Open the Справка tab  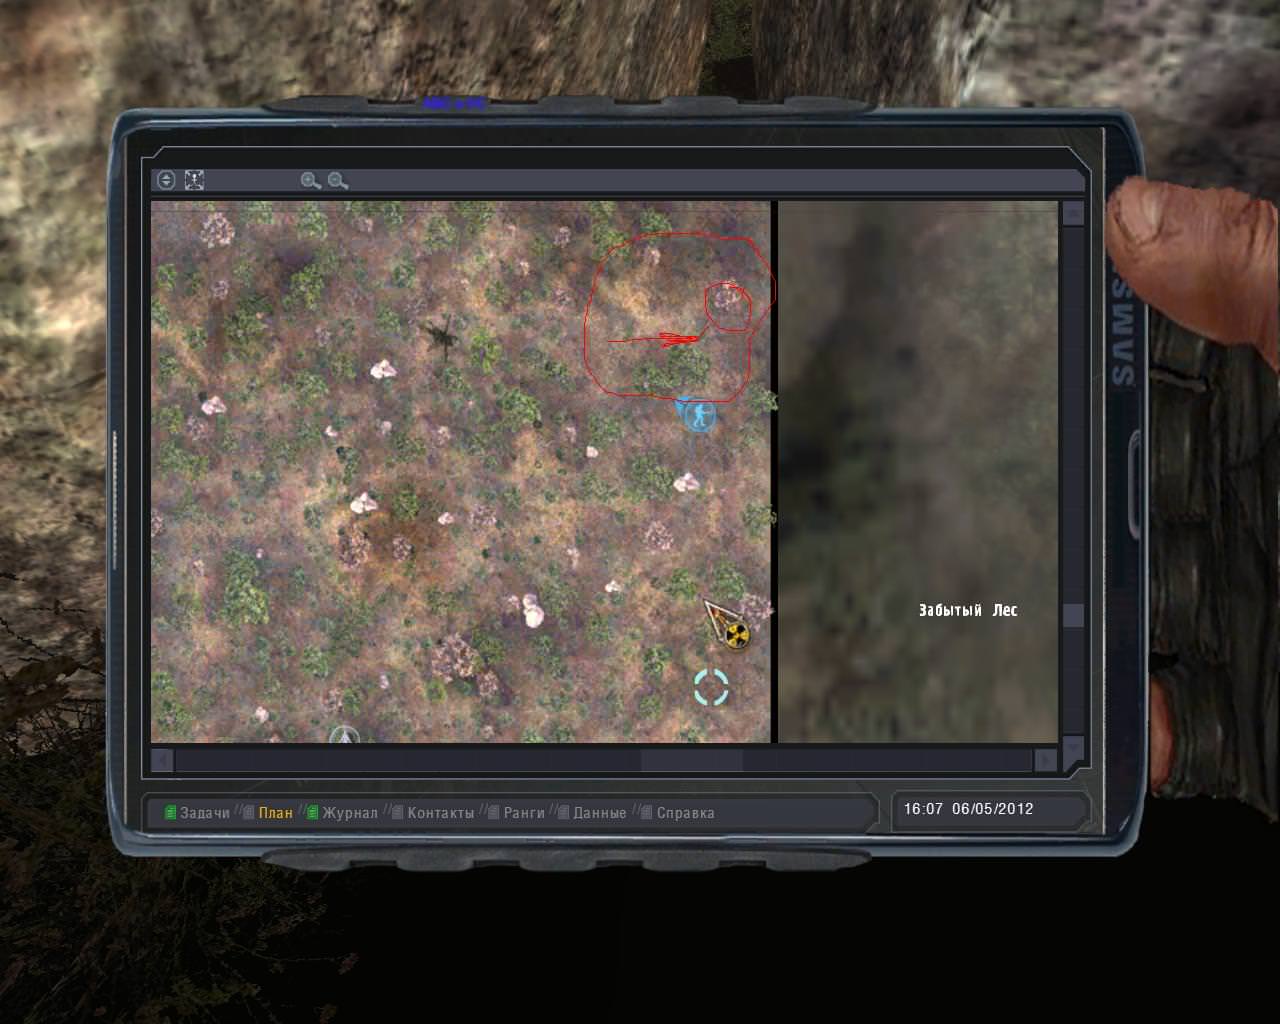678,813
